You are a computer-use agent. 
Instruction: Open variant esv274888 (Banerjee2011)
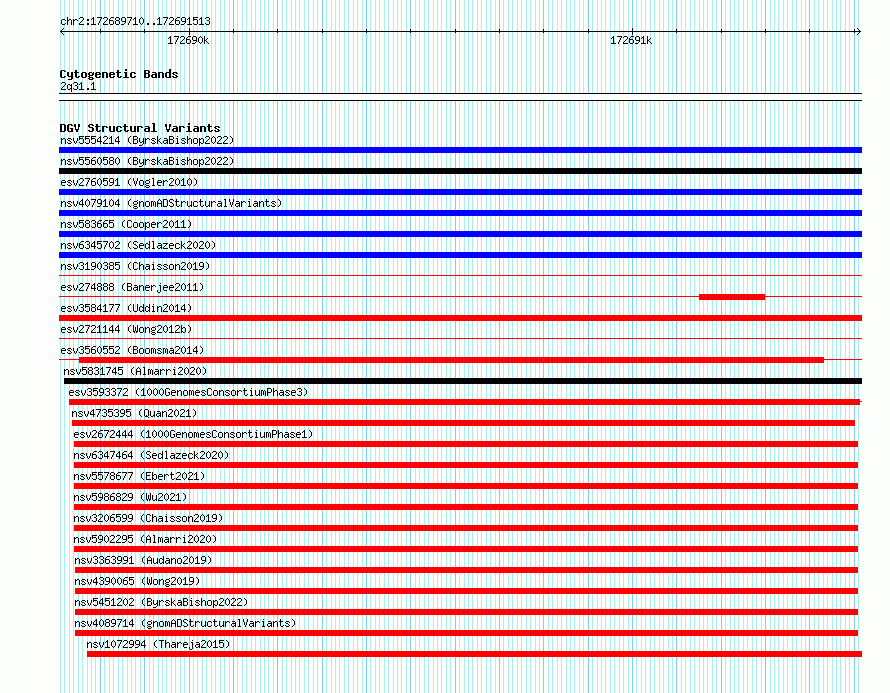tap(132, 287)
